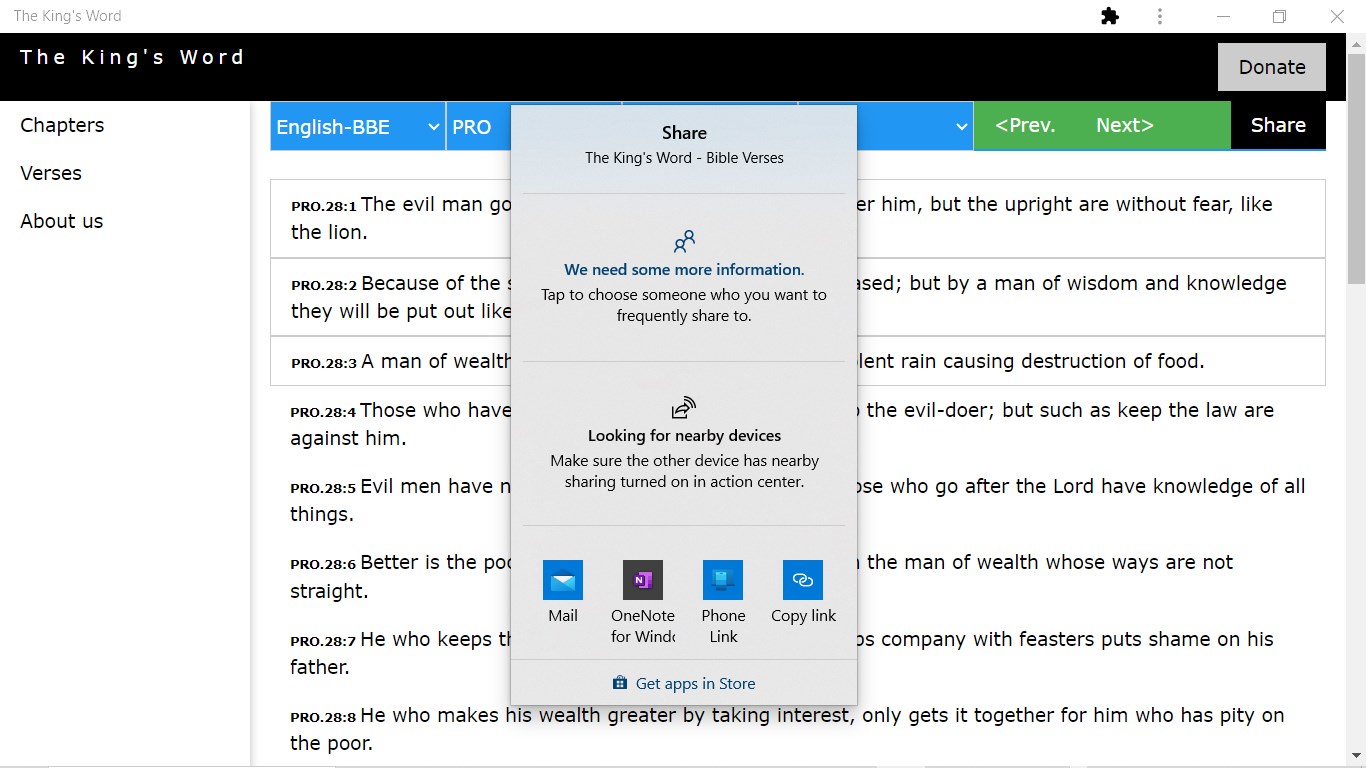Screen dimensions: 1366x768
Task: Select verse PRO.28:1
Action: click(798, 218)
